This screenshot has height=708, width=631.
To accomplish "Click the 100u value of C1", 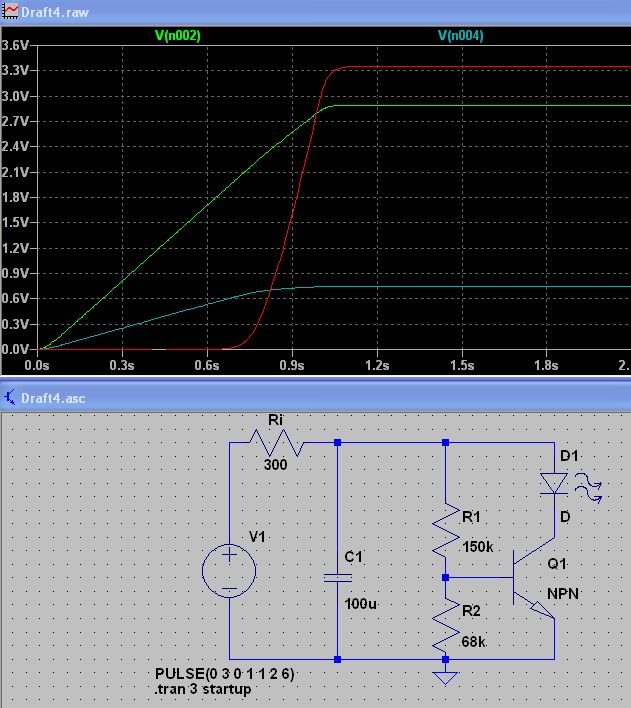I will [360, 604].
